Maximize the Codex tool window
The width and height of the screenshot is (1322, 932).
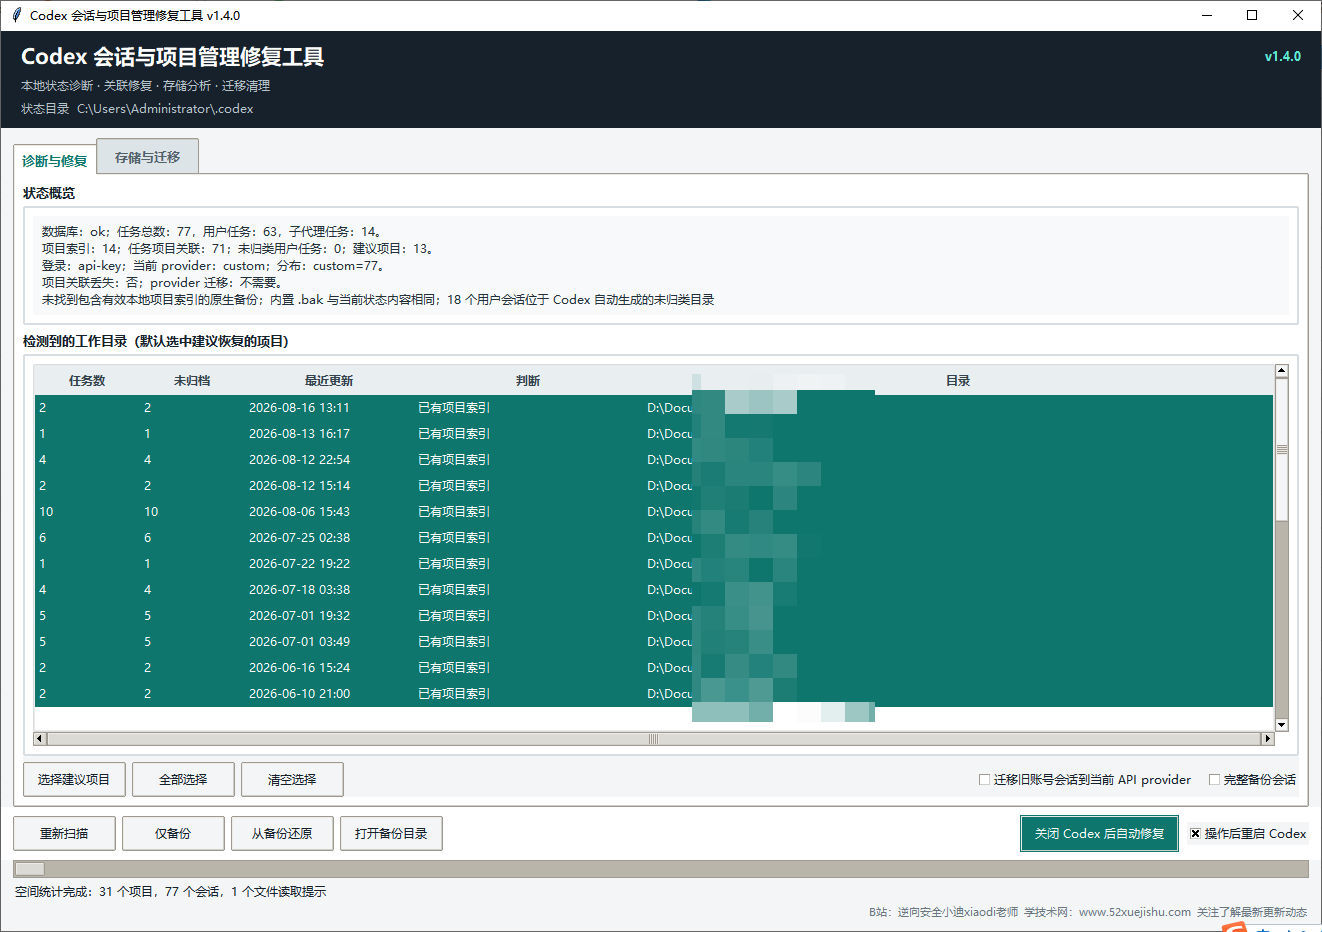(1252, 15)
